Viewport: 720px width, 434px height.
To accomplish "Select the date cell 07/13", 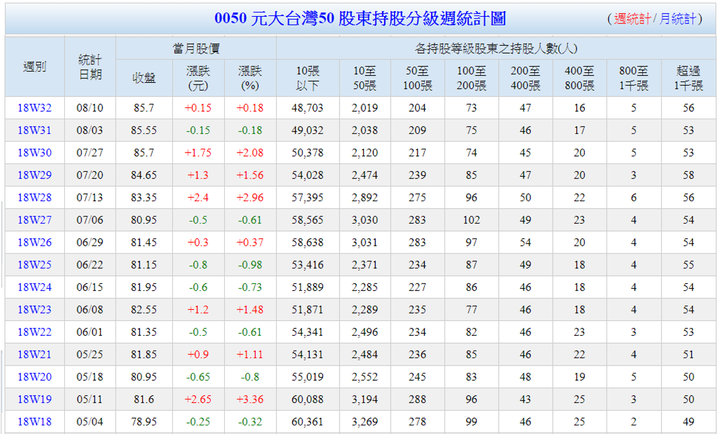I will coord(90,197).
